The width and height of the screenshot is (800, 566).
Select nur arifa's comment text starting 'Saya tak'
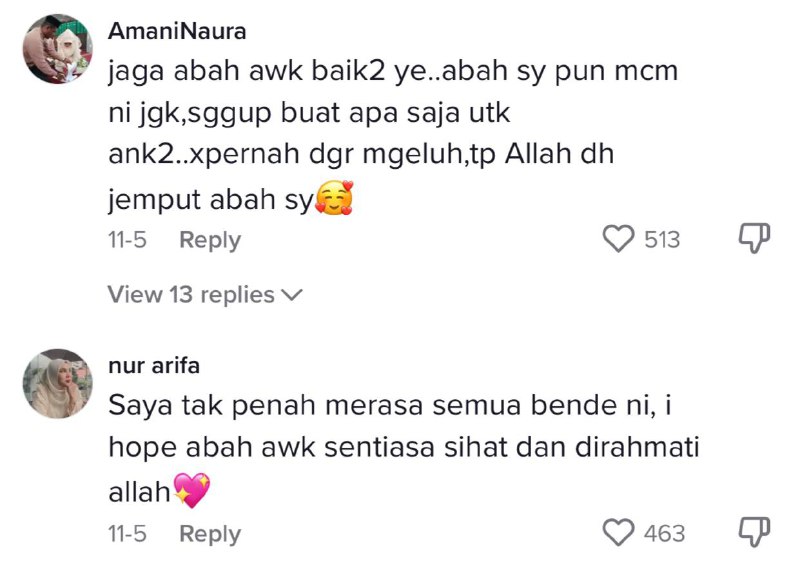coord(404,448)
